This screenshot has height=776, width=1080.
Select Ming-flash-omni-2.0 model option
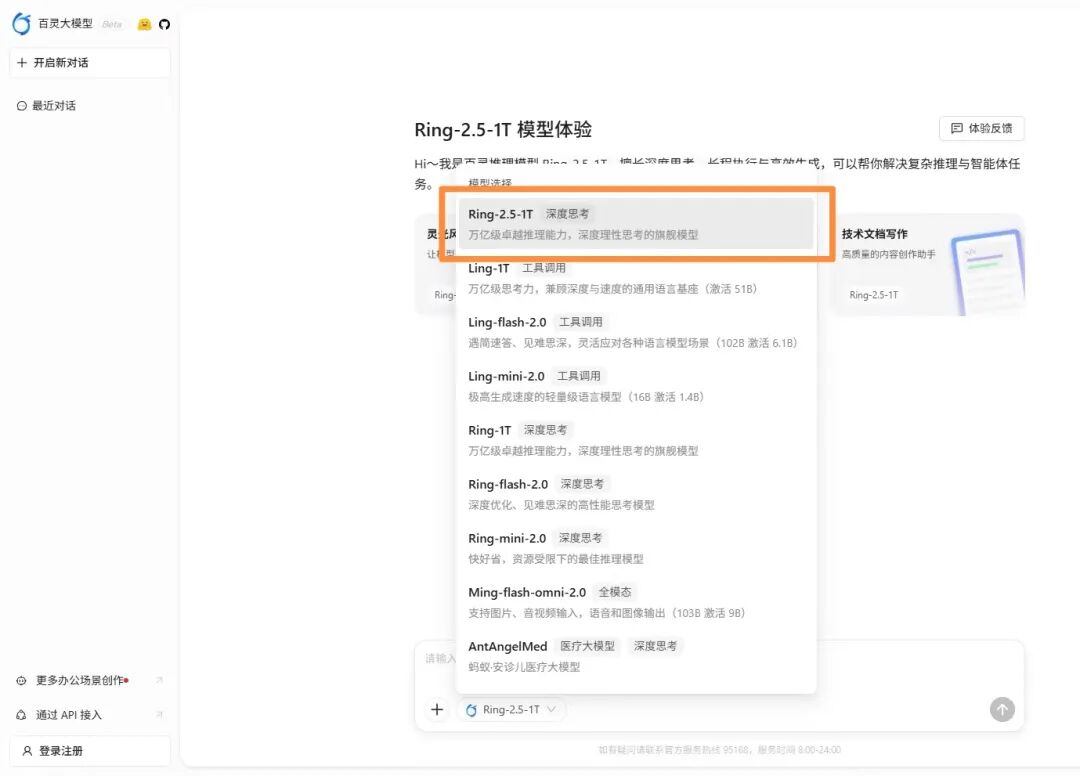point(636,602)
